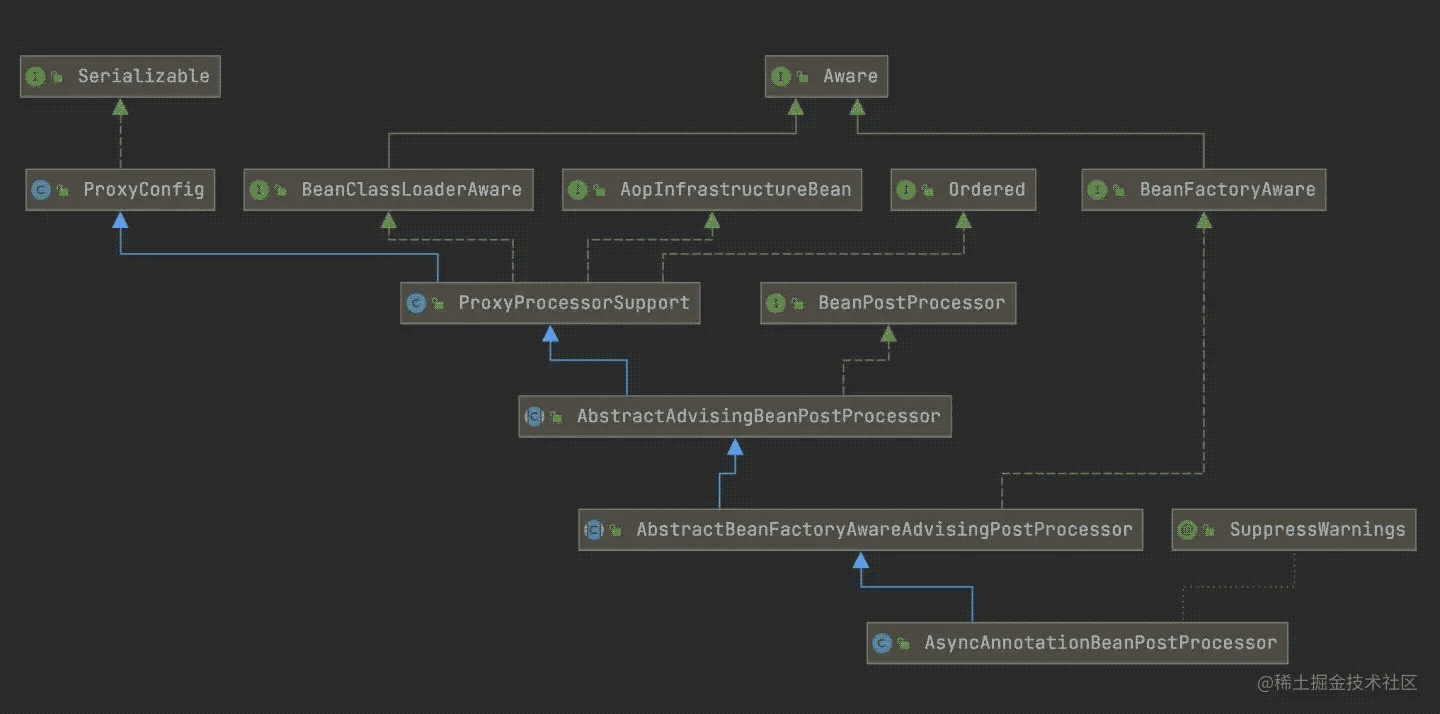Click the abstract class icon on AbstractAdvisingBeanPostProcessor

click(x=535, y=416)
